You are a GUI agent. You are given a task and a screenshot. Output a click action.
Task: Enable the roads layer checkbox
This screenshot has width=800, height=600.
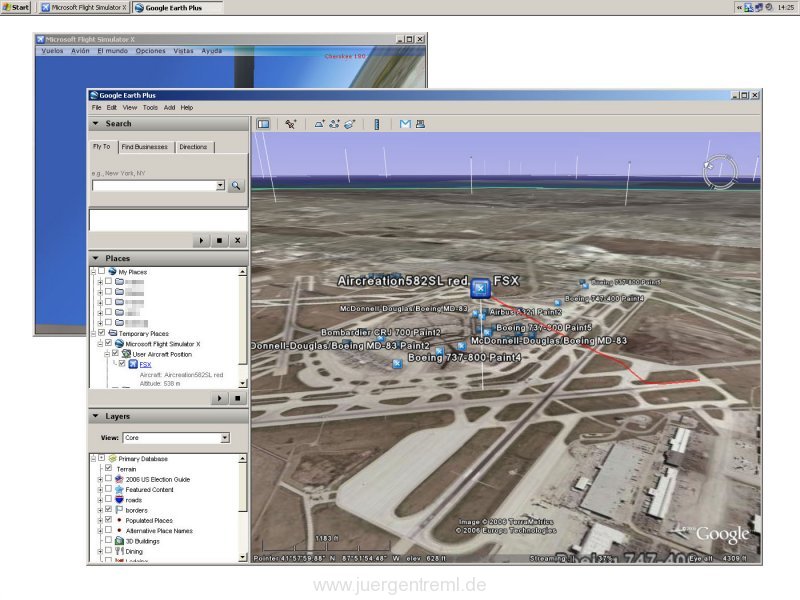click(x=108, y=499)
